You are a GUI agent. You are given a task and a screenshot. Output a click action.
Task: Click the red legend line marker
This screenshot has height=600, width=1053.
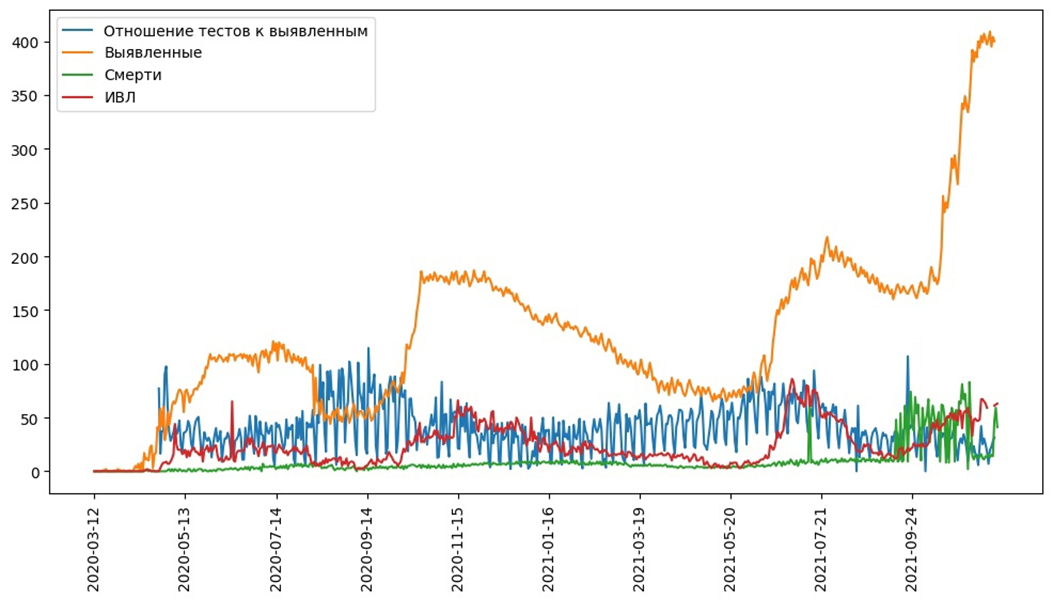(x=79, y=95)
